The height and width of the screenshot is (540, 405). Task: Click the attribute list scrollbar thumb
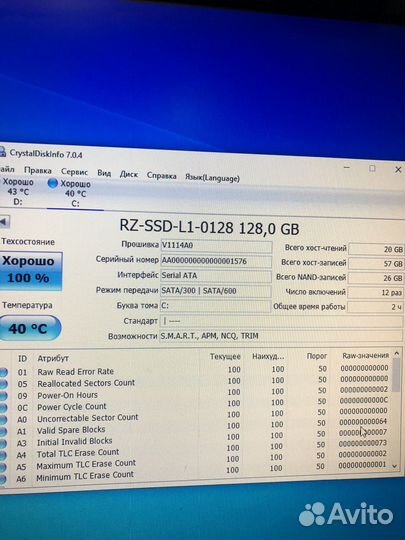(x=396, y=375)
